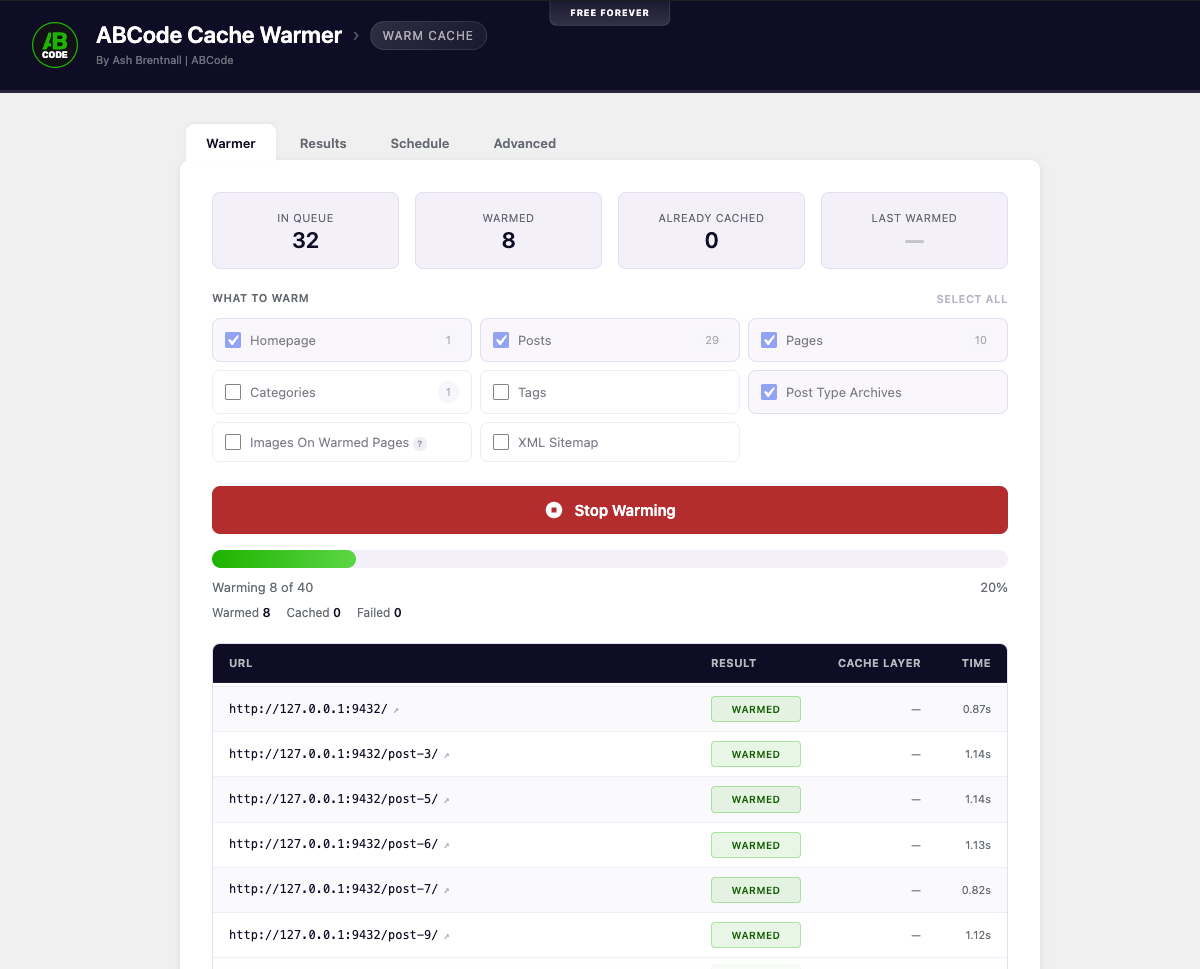Open the external link icon beside post-3 URL
The width and height of the screenshot is (1200, 969).
(x=446, y=755)
